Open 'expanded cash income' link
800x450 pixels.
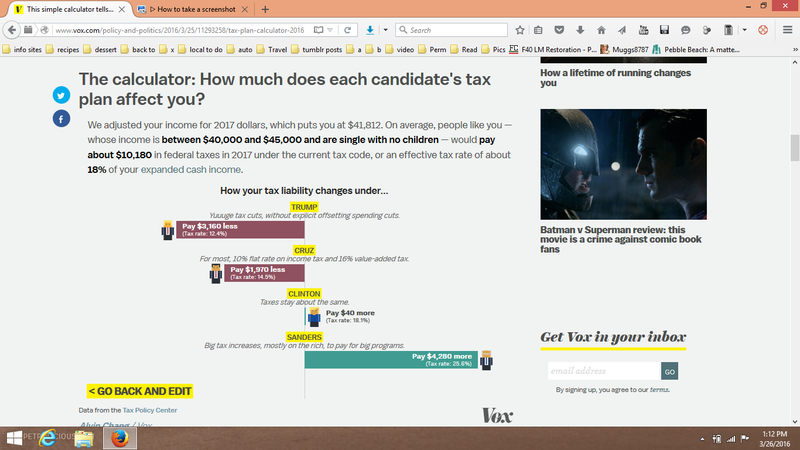point(190,169)
